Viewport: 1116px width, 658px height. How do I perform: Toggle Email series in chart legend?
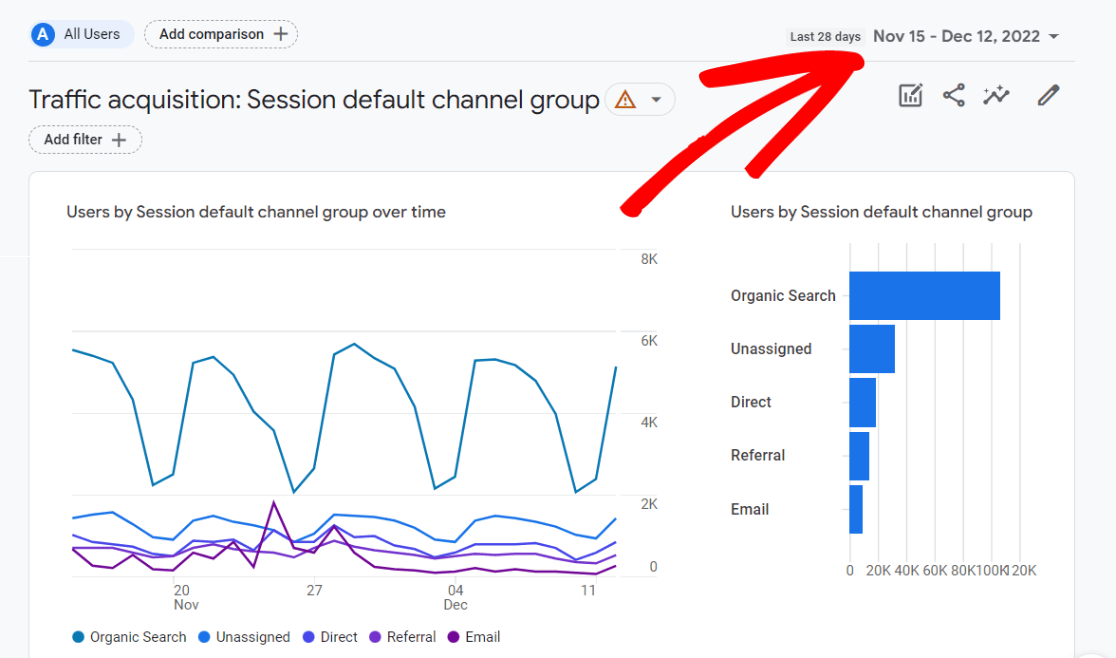point(474,637)
